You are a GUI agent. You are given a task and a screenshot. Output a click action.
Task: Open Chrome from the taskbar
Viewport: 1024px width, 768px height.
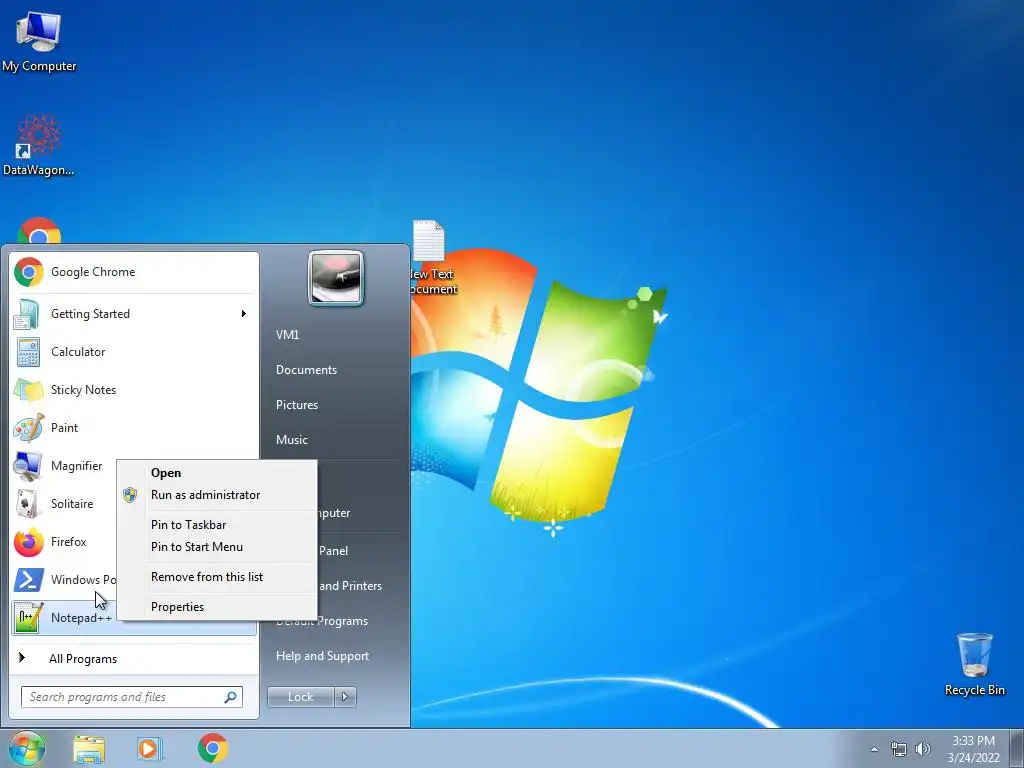(x=213, y=748)
